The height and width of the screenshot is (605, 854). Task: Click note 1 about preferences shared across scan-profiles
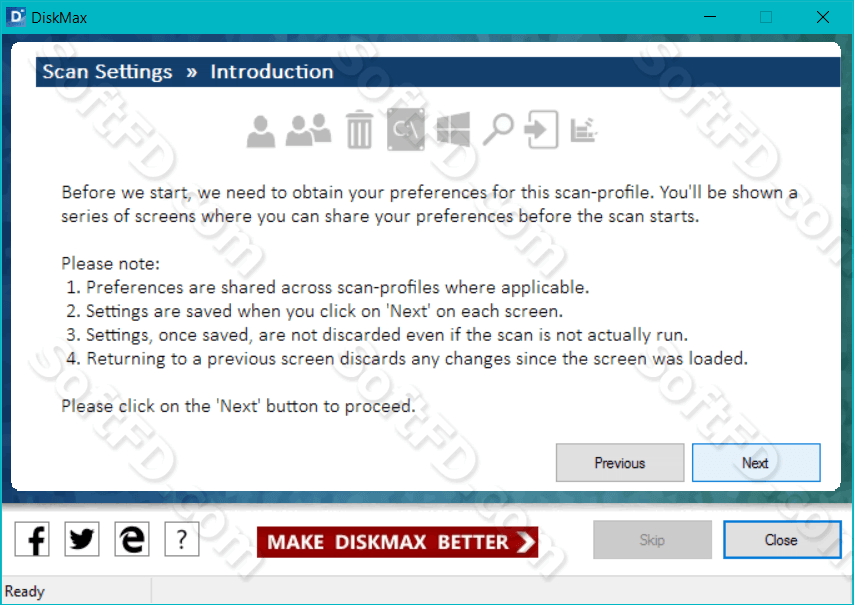327,288
